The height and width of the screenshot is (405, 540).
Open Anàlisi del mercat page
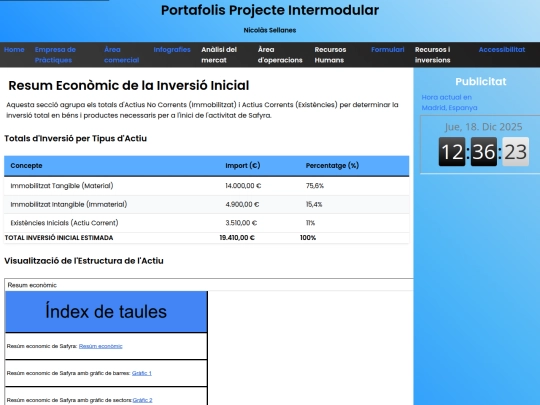[219, 55]
